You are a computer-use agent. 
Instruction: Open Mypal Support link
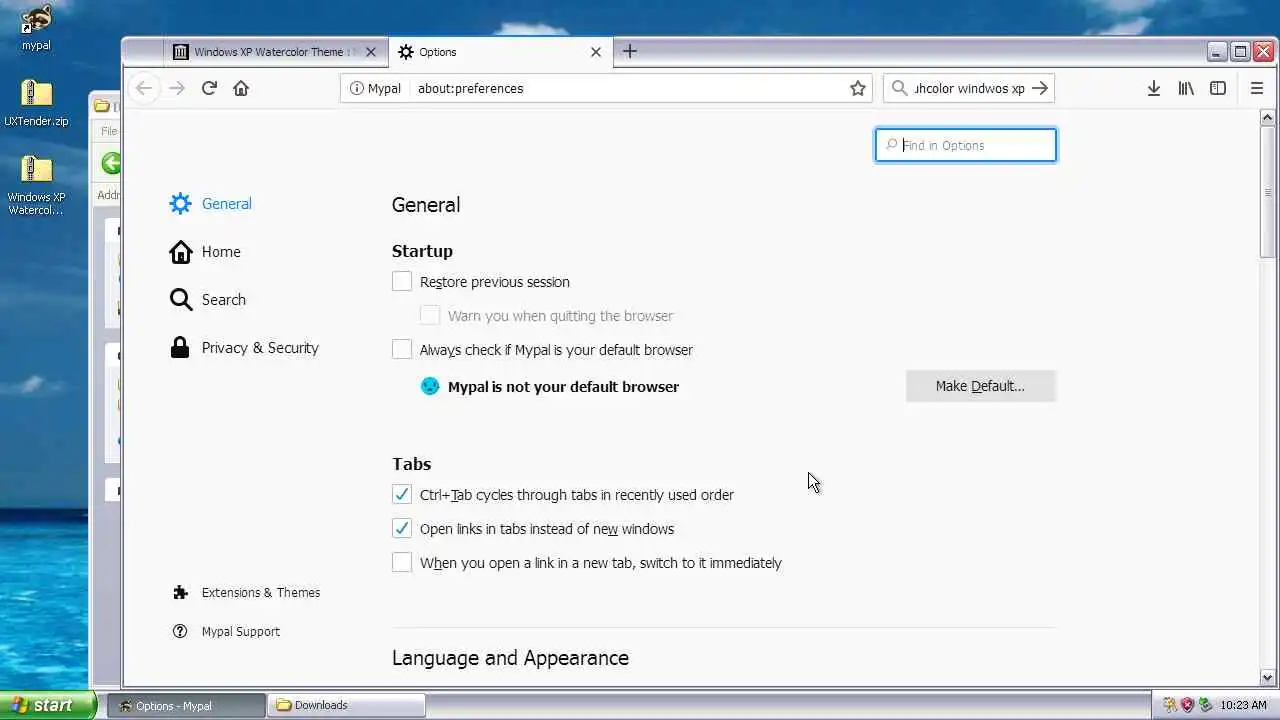point(226,632)
